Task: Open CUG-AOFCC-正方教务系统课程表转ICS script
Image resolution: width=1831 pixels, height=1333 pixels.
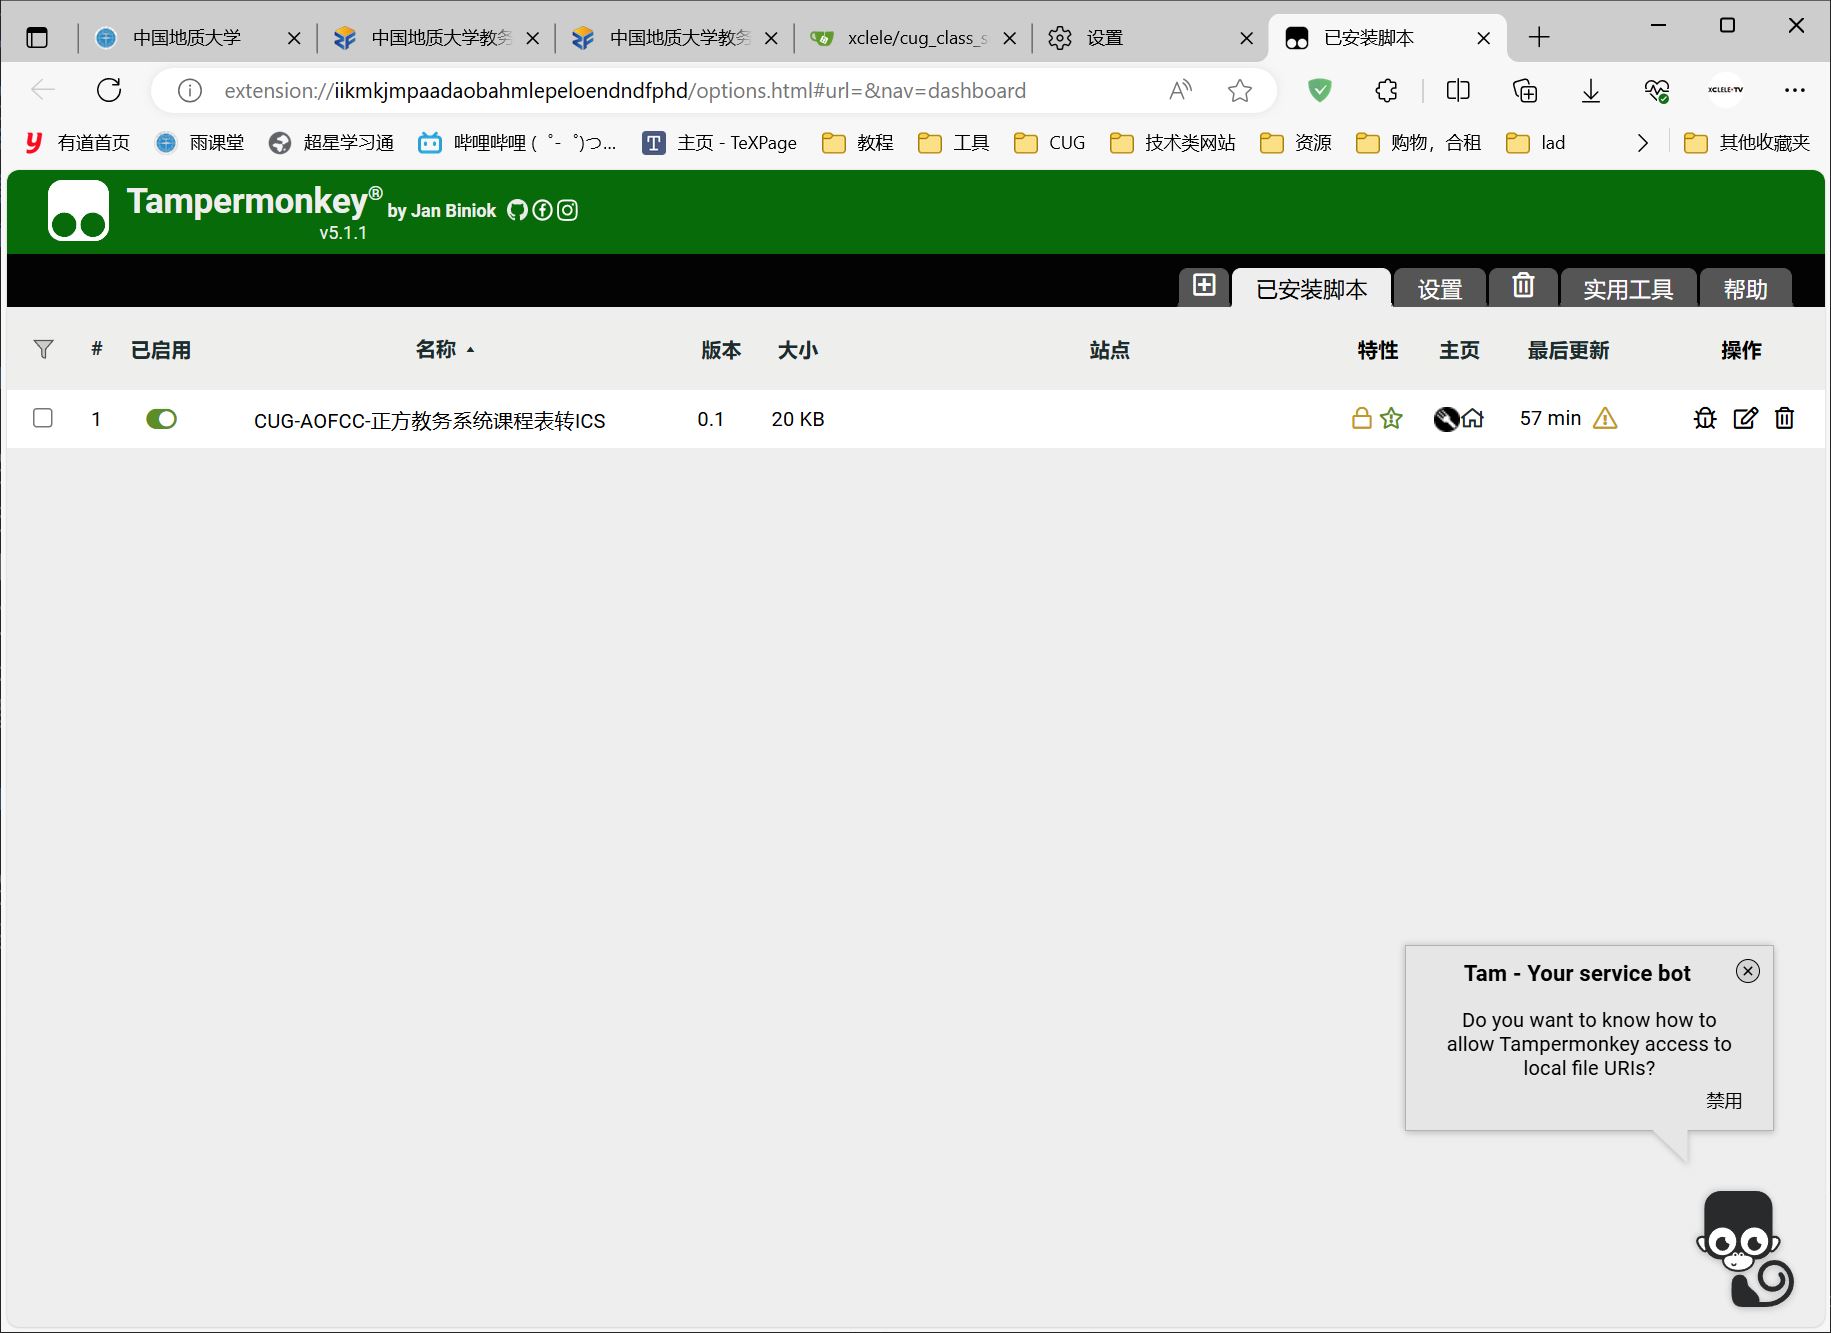Action: pos(429,420)
